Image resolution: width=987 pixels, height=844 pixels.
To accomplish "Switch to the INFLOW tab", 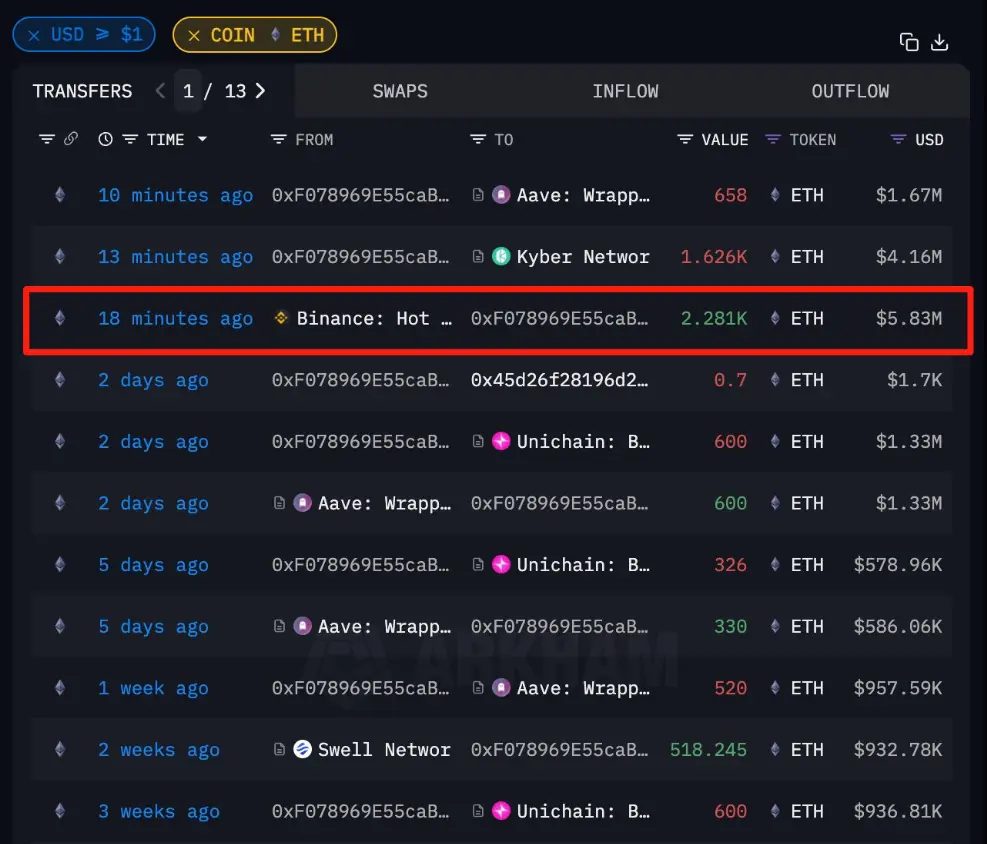I will tap(625, 91).
